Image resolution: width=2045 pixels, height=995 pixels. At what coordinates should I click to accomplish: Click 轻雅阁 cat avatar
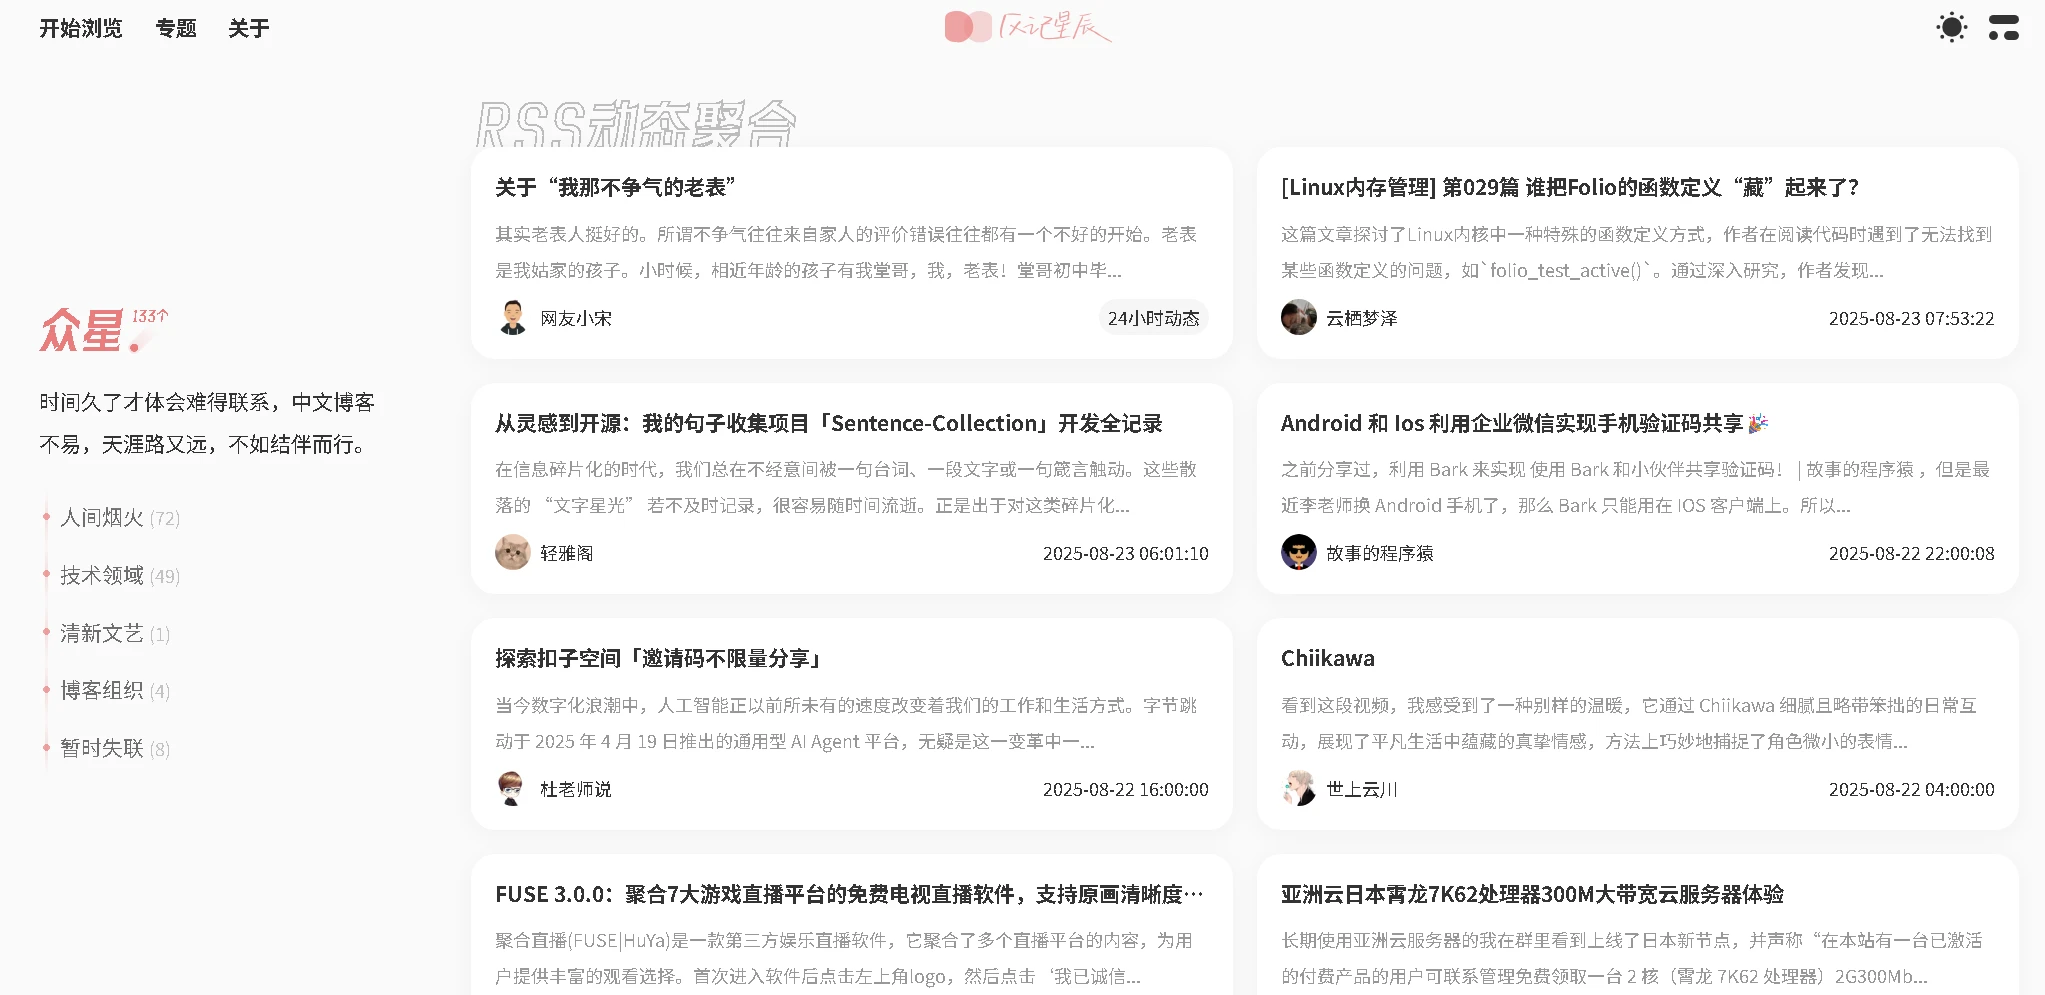512,553
